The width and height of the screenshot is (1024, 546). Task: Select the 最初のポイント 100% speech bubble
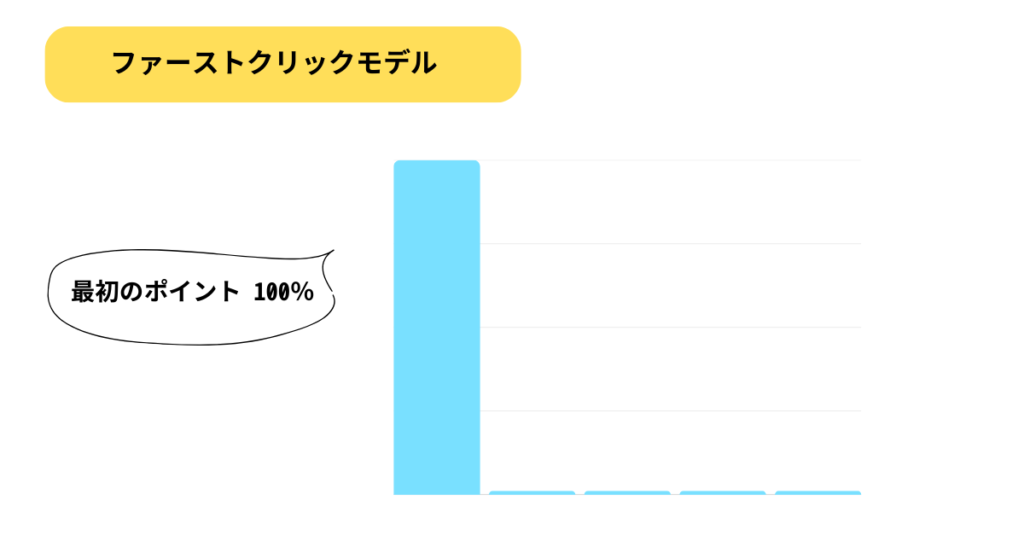(x=191, y=297)
